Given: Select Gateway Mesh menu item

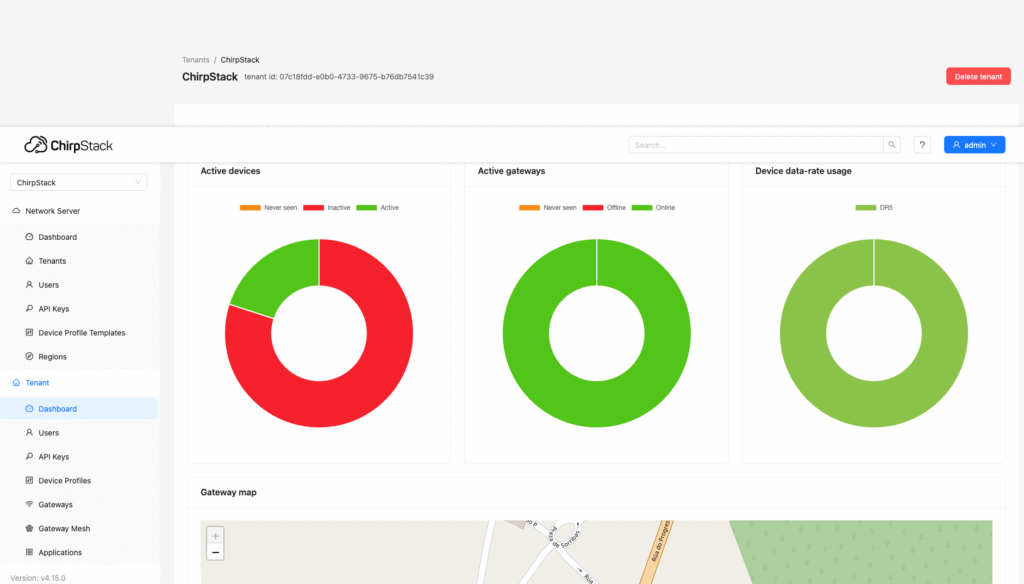Looking at the screenshot, I should 66,529.
